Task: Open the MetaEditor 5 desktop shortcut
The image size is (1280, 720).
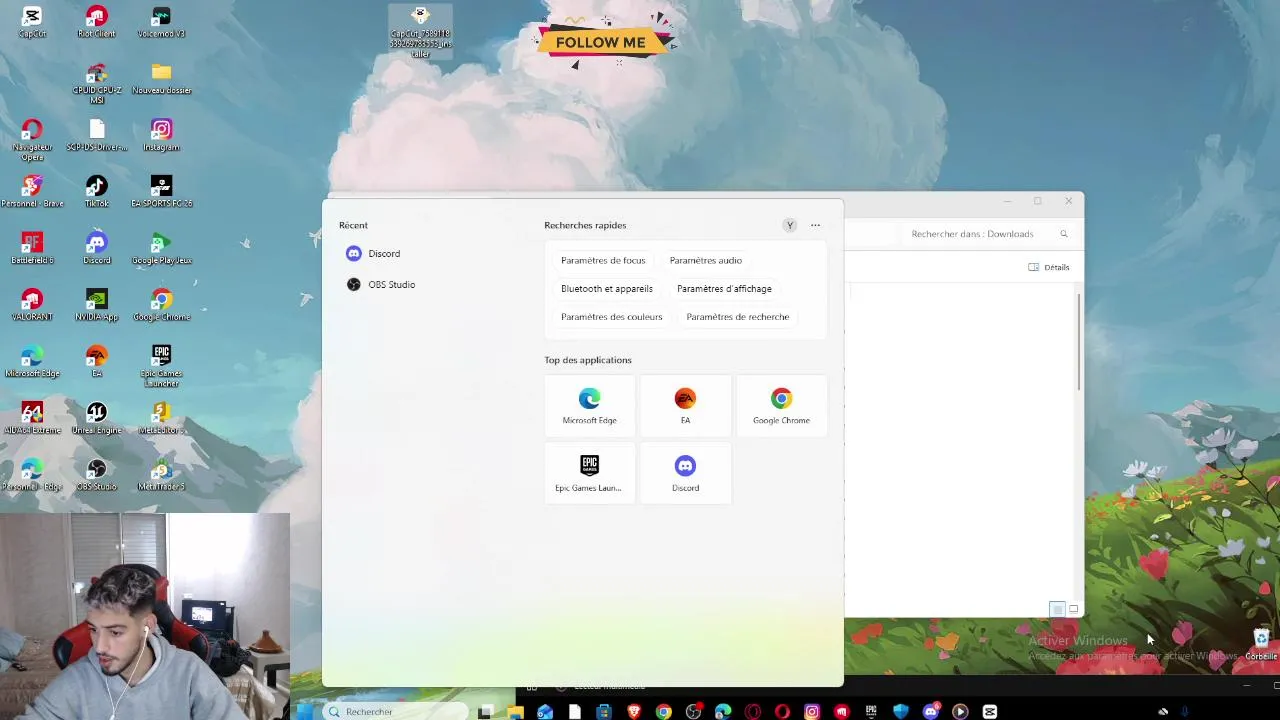Action: click(161, 418)
